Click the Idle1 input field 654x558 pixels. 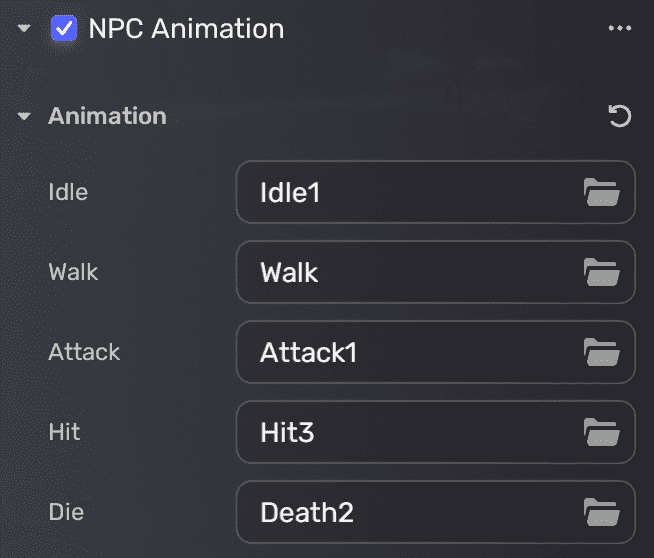(x=410, y=192)
